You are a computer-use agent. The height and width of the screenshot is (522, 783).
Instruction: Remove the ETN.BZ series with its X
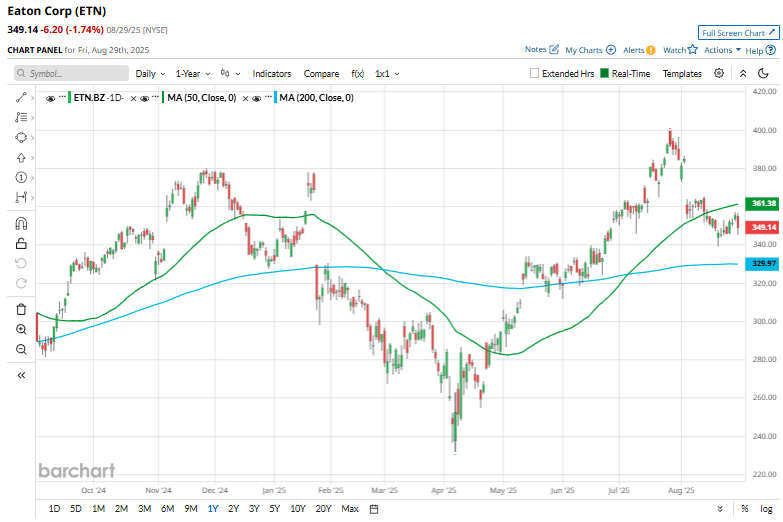pos(133,98)
